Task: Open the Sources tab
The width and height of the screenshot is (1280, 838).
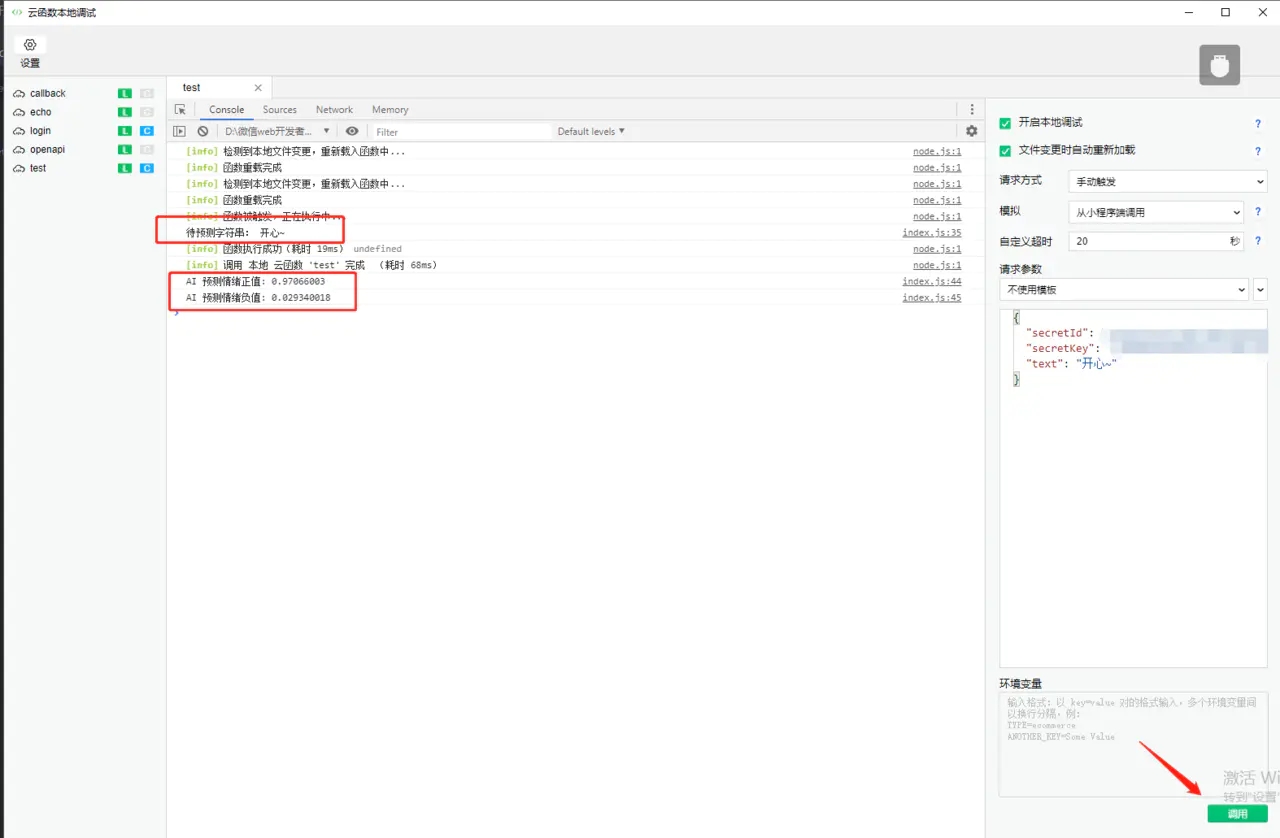Action: point(280,110)
